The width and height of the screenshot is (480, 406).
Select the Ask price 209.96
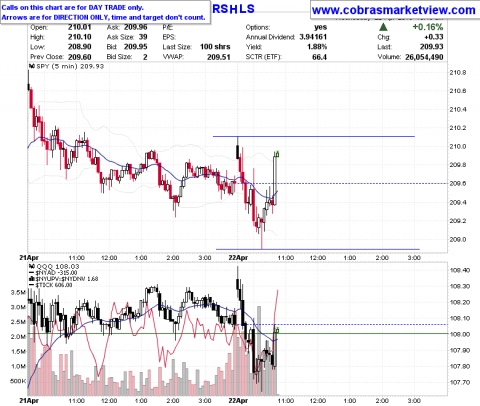[135, 27]
